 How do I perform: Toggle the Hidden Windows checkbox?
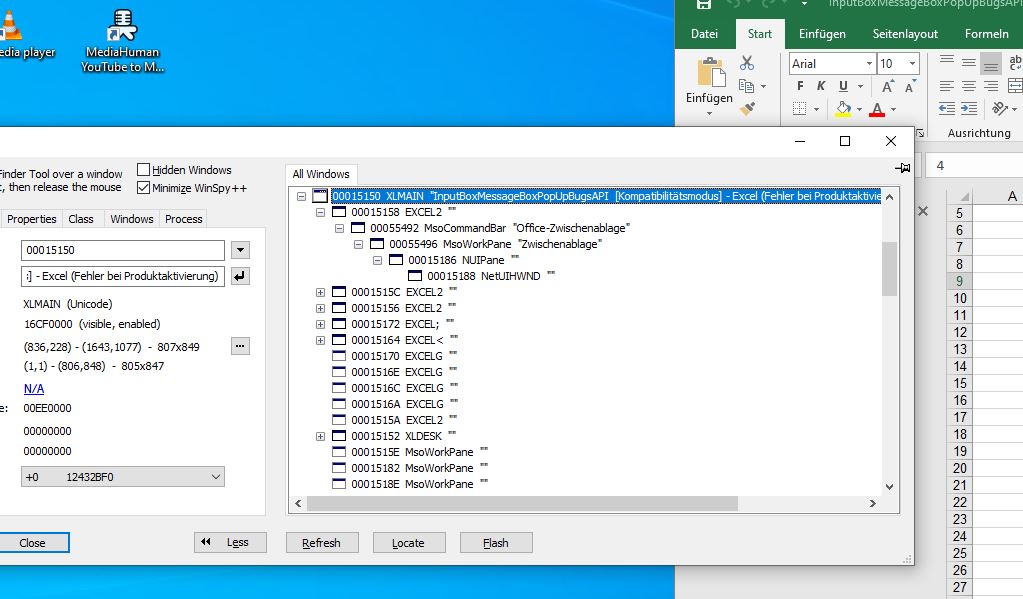click(144, 170)
